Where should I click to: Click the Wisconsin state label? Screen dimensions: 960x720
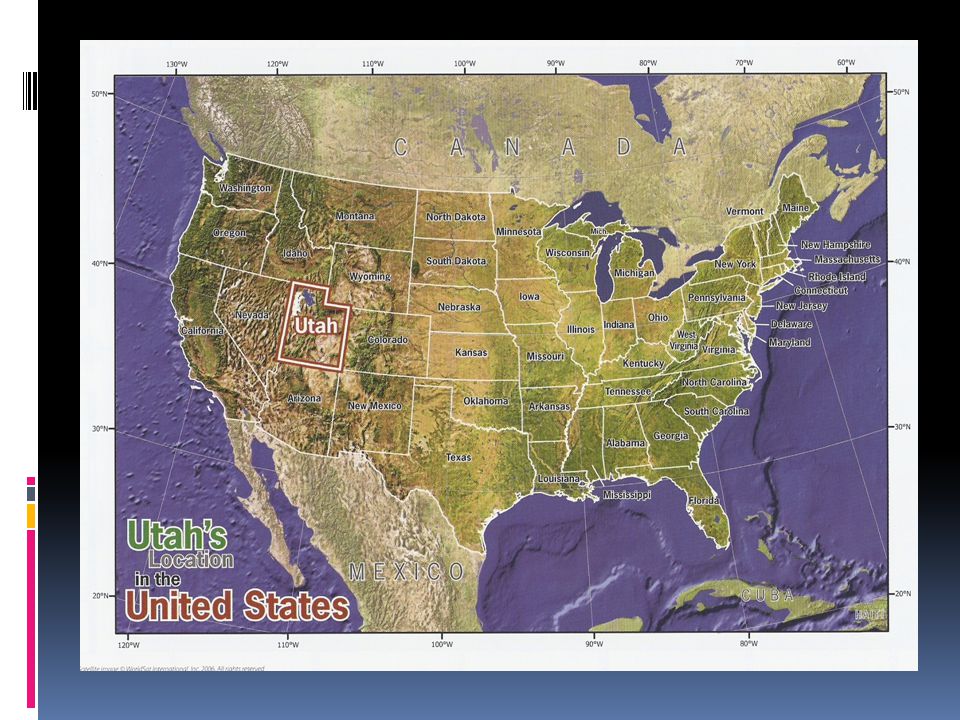(x=568, y=252)
